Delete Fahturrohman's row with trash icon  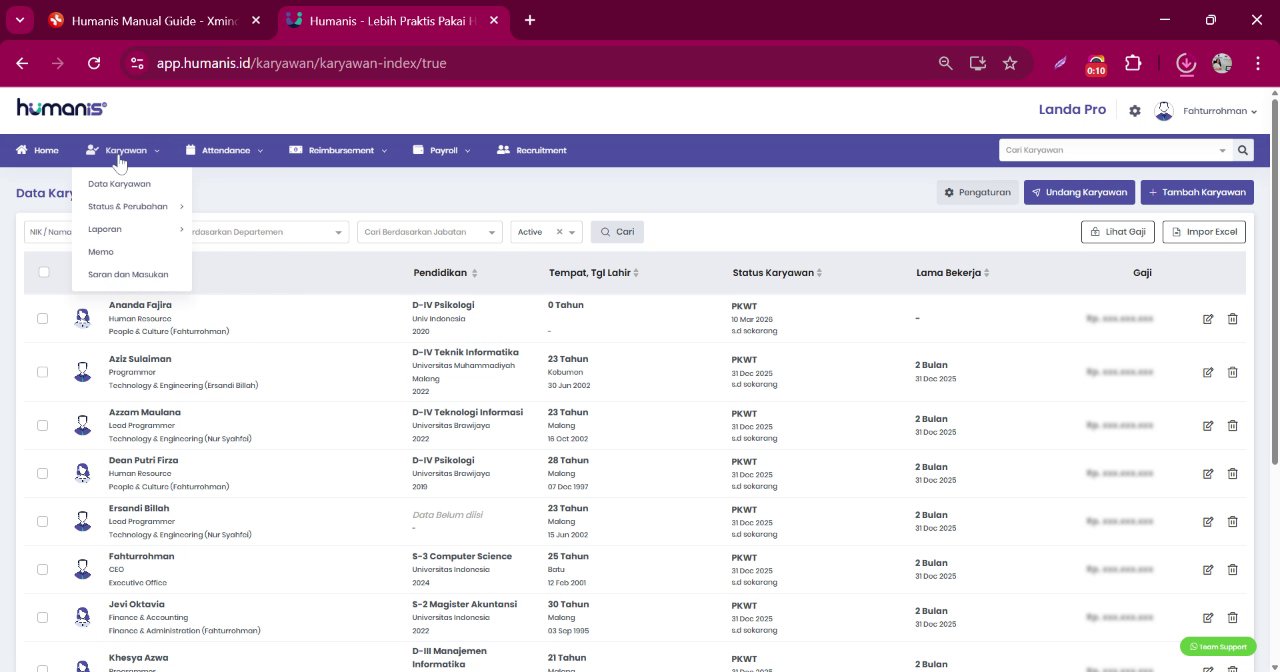[x=1232, y=569]
